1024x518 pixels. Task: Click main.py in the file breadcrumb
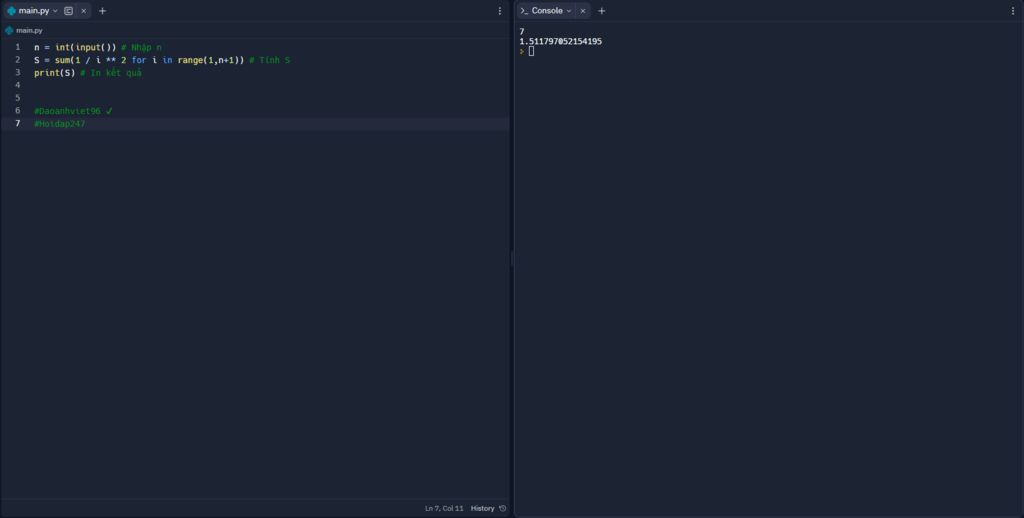coord(29,31)
